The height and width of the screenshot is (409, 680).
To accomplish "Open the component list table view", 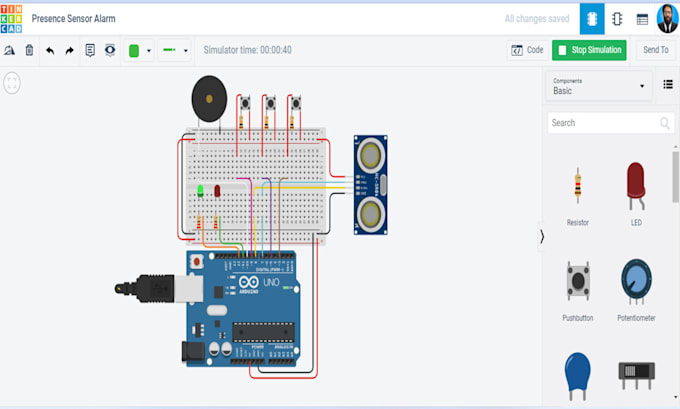I will (642, 19).
